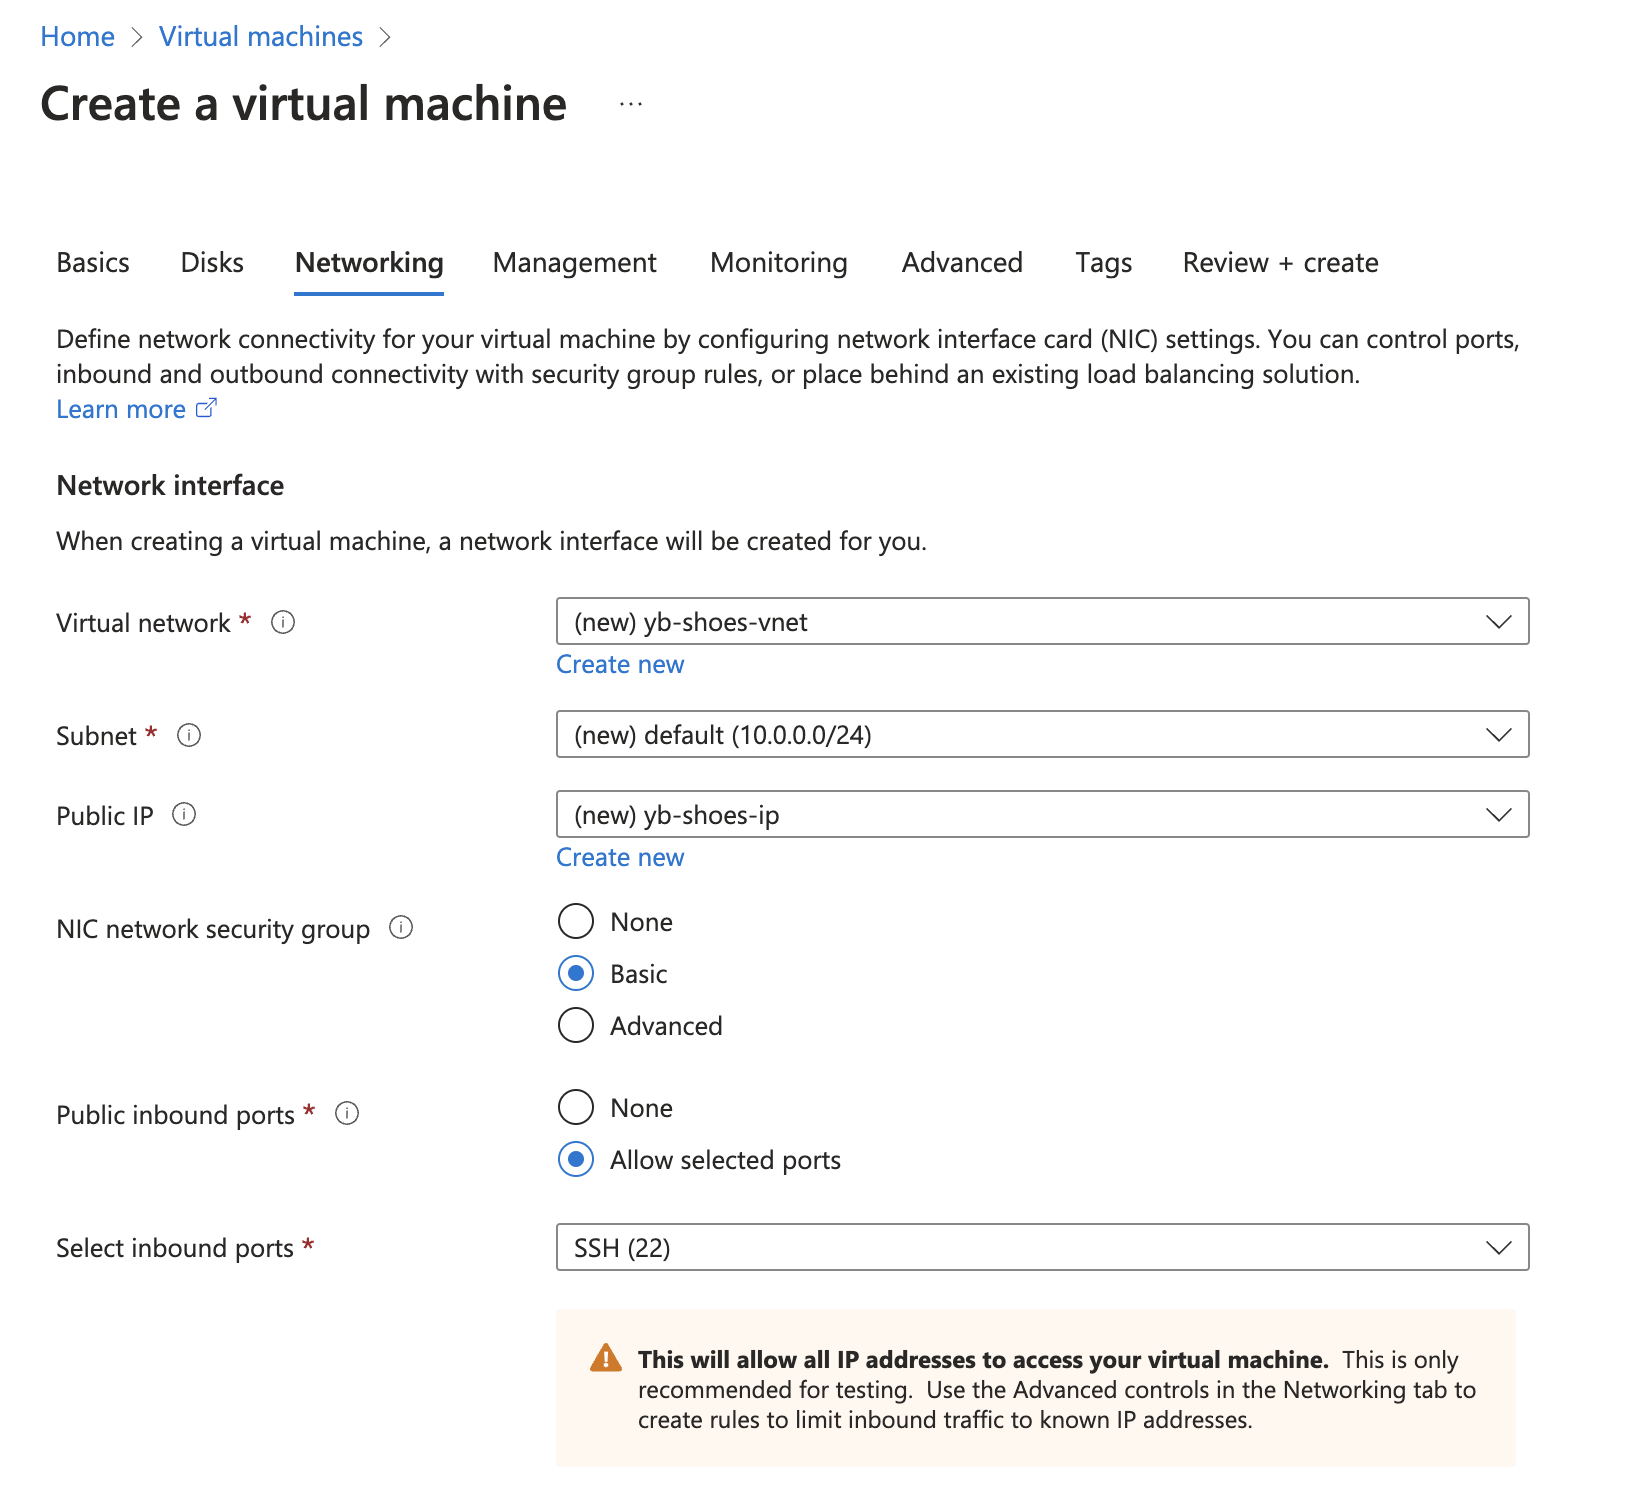Switch to the Management tab
The width and height of the screenshot is (1644, 1502).
click(x=573, y=262)
